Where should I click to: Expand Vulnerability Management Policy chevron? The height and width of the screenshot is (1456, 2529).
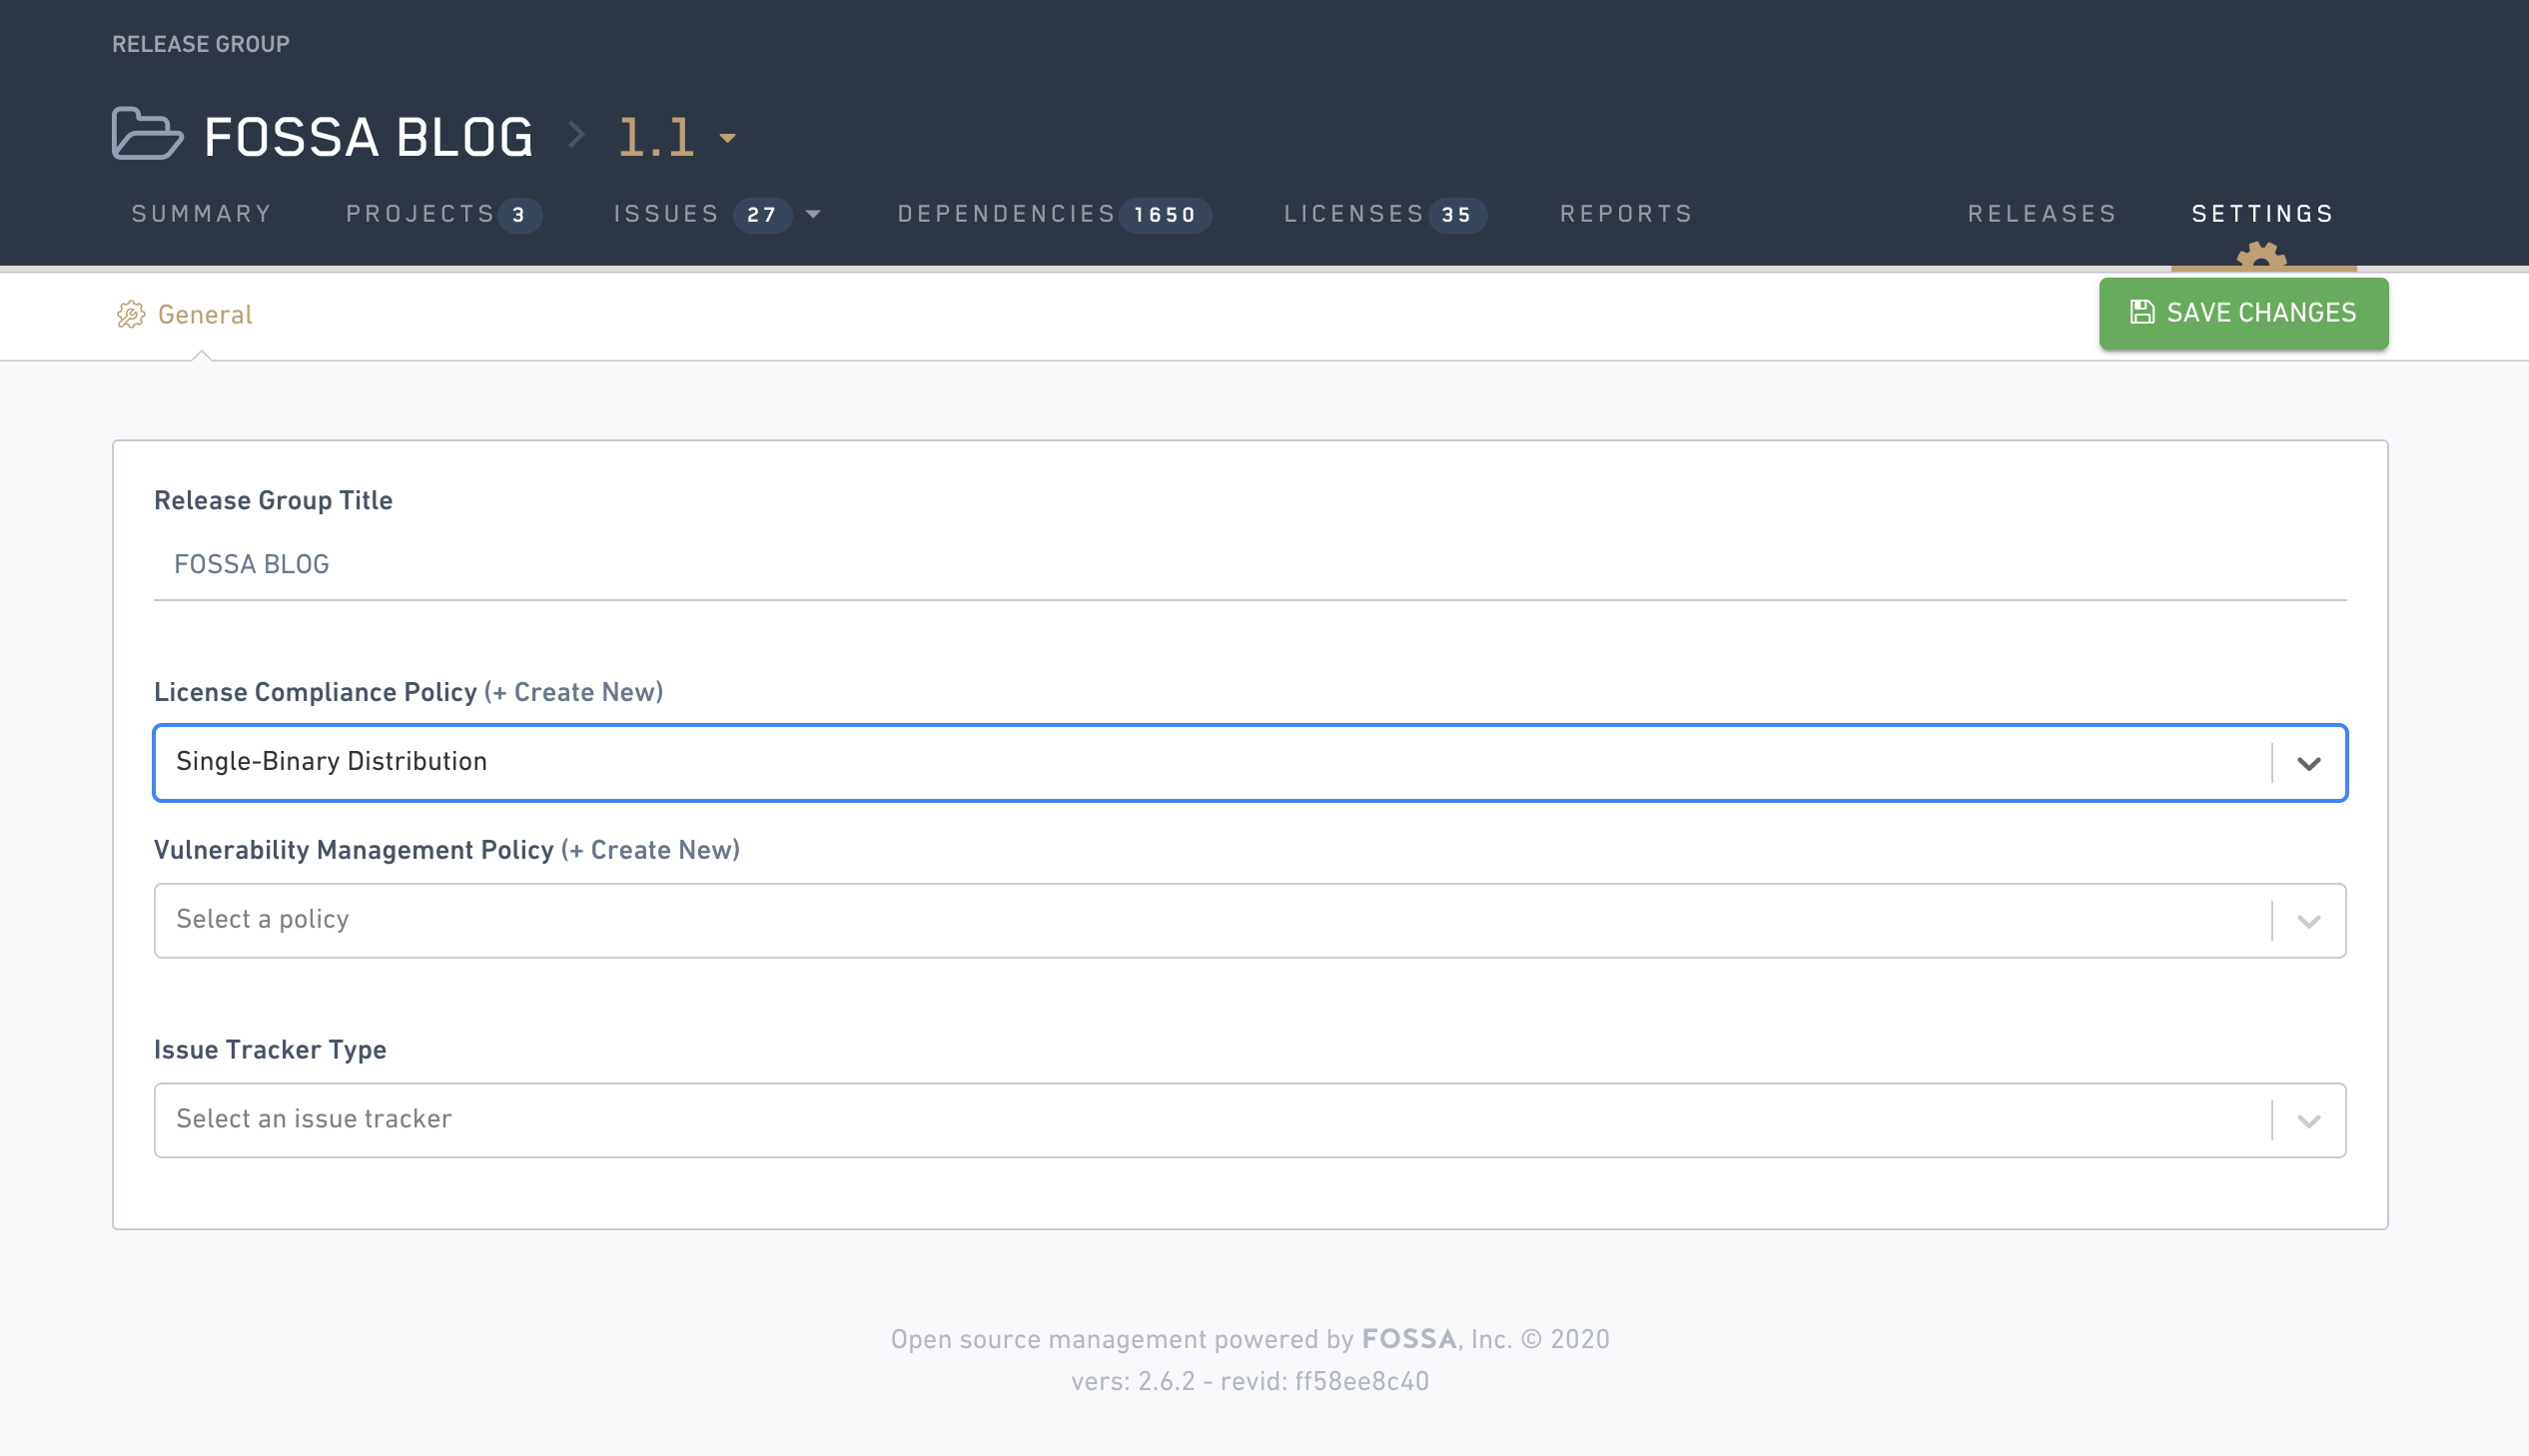2308,921
